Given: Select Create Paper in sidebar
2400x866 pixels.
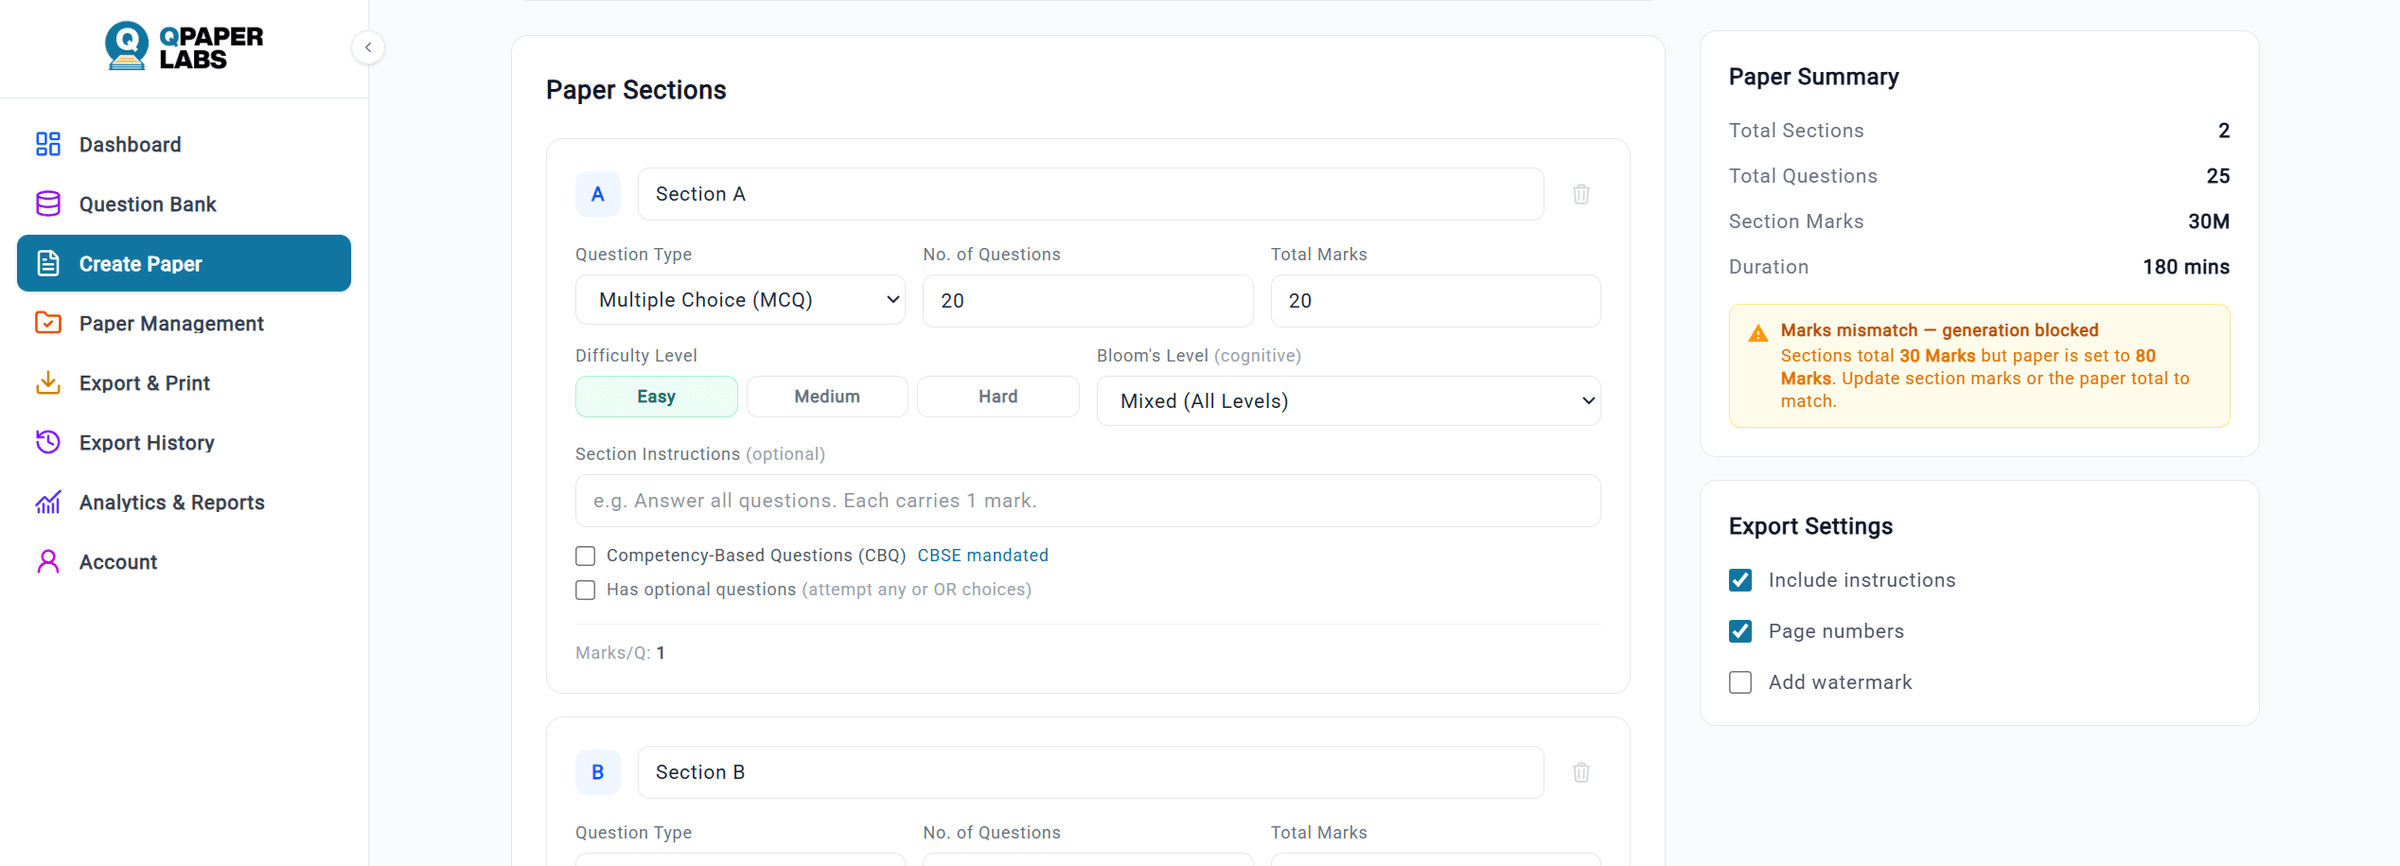Looking at the screenshot, I should tap(184, 263).
